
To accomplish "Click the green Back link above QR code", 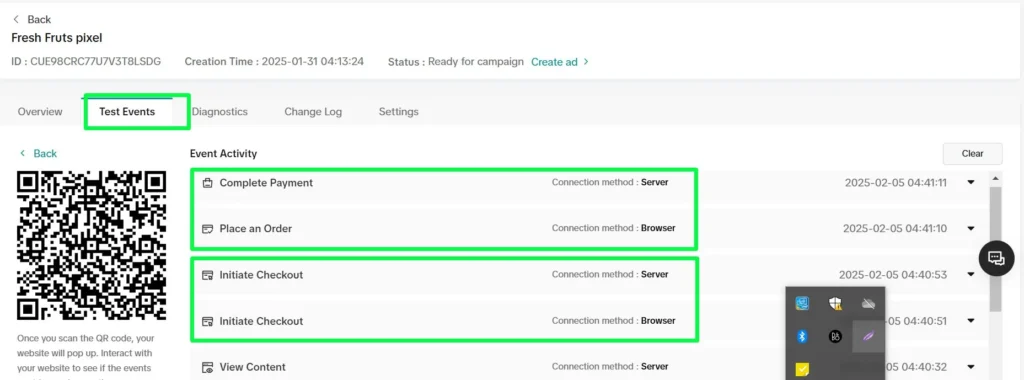I will point(39,153).
